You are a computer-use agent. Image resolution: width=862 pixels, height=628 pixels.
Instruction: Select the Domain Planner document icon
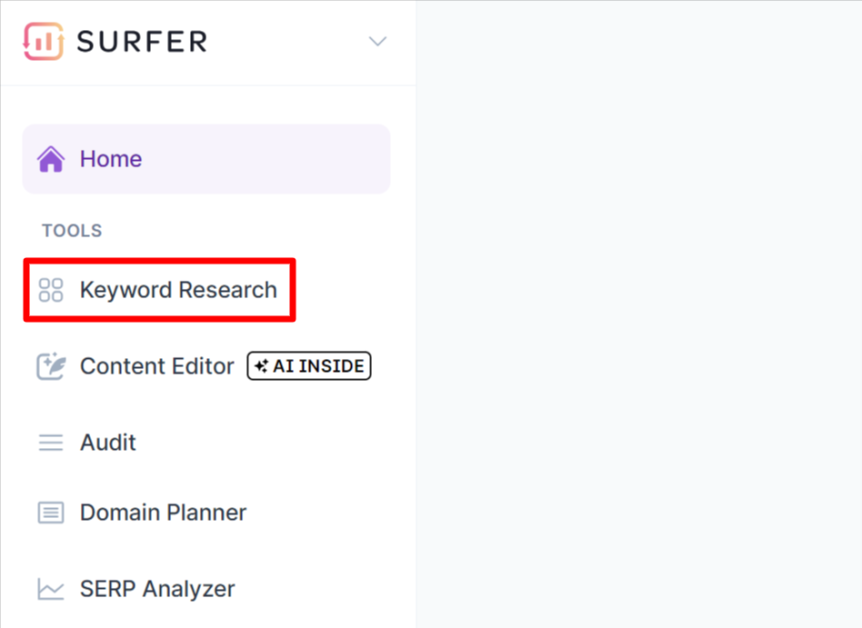coord(49,512)
